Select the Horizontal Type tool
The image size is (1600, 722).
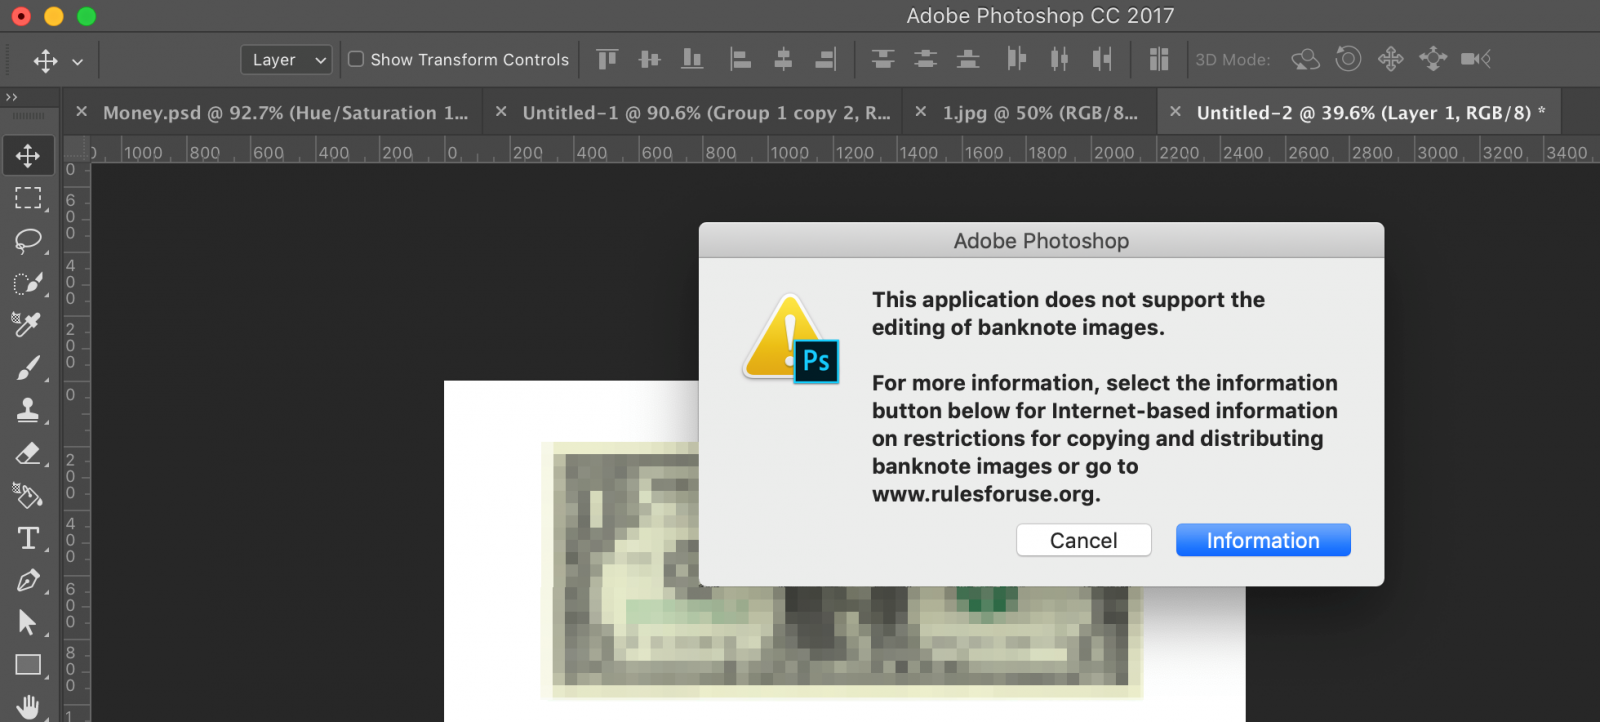click(28, 538)
